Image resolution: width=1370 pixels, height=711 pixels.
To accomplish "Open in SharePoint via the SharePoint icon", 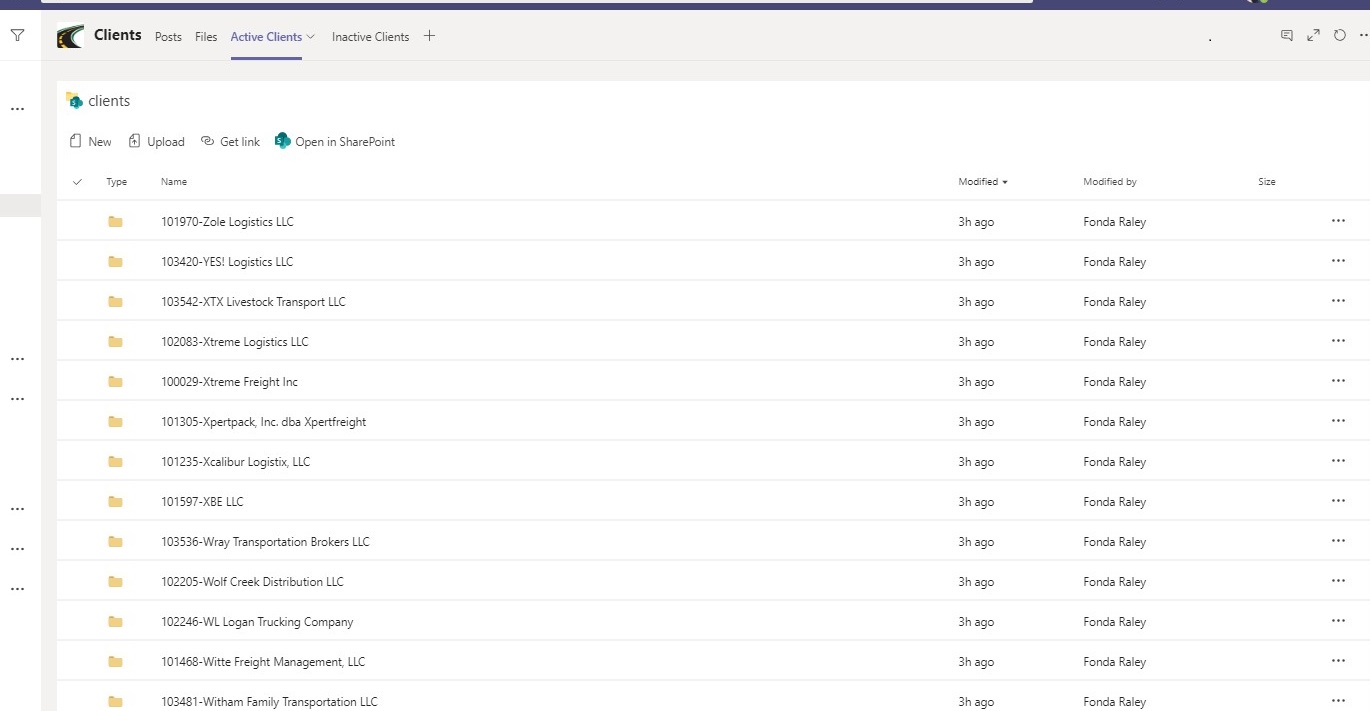I will click(x=283, y=140).
